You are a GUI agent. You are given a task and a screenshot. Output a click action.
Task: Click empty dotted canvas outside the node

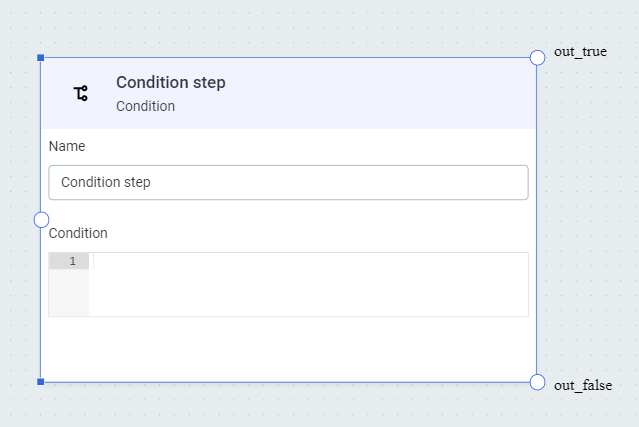tap(590, 220)
